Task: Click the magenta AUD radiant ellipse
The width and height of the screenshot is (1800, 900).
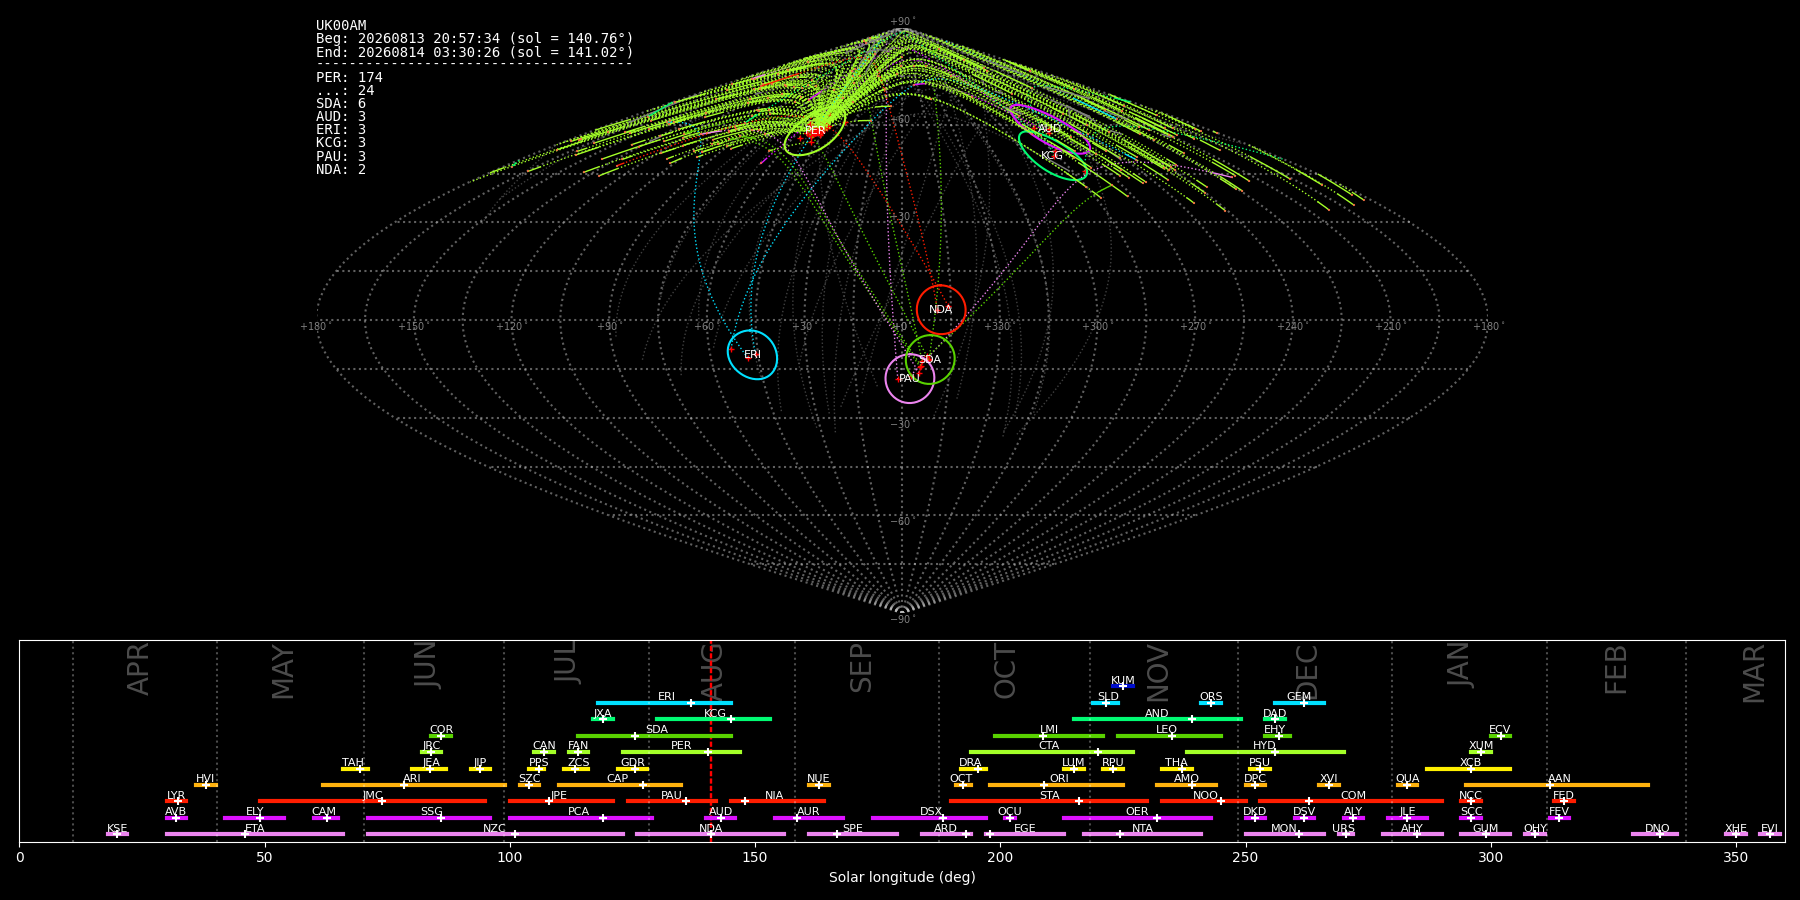Action: point(1049,129)
